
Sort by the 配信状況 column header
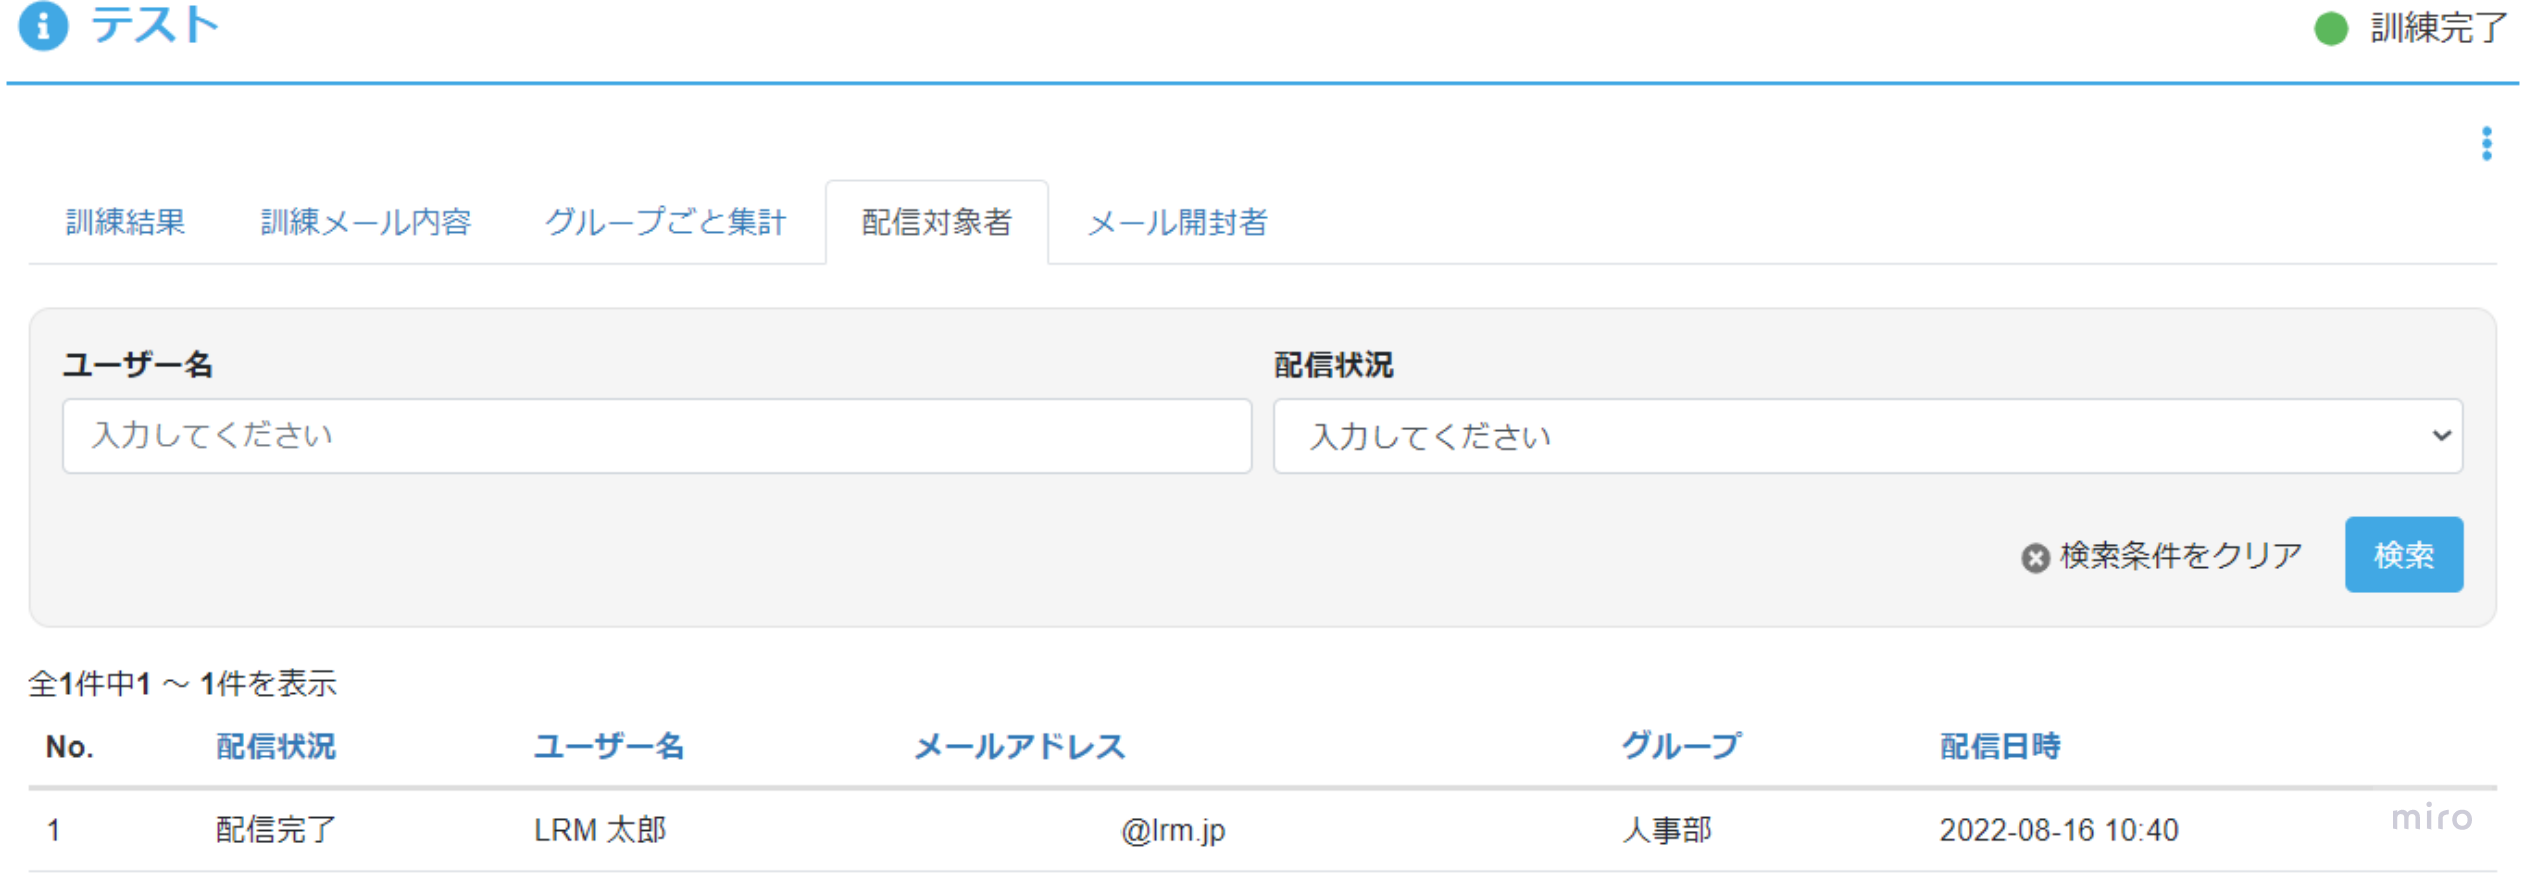coord(276,746)
